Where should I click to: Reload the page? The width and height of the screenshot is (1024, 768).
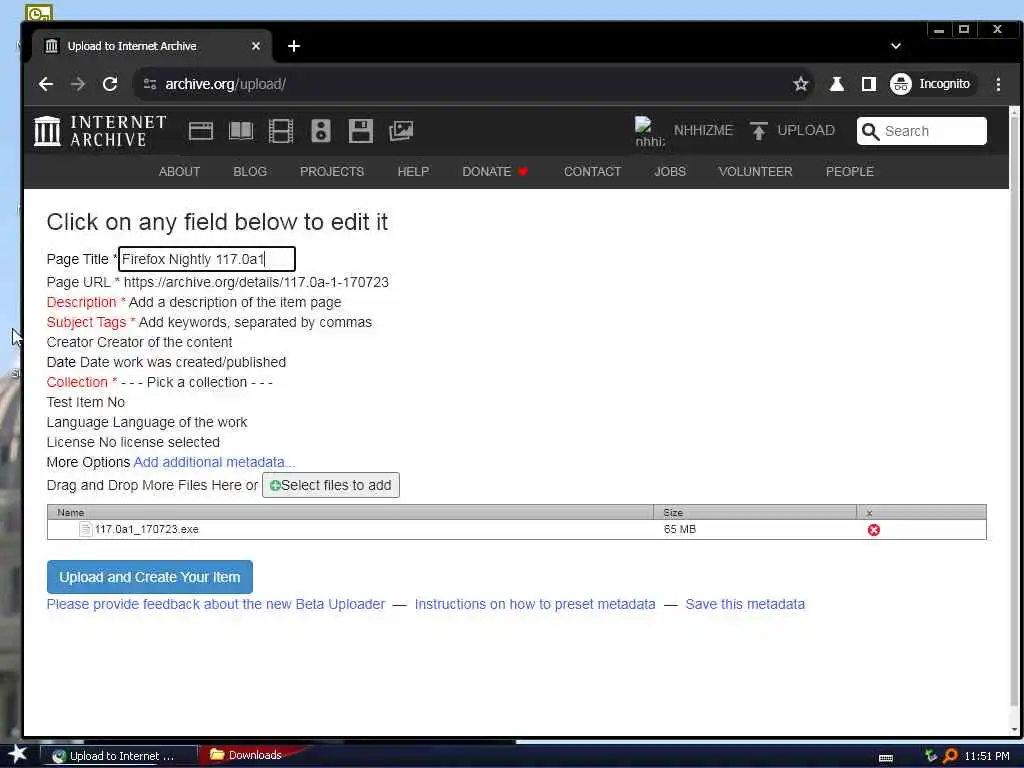(110, 84)
